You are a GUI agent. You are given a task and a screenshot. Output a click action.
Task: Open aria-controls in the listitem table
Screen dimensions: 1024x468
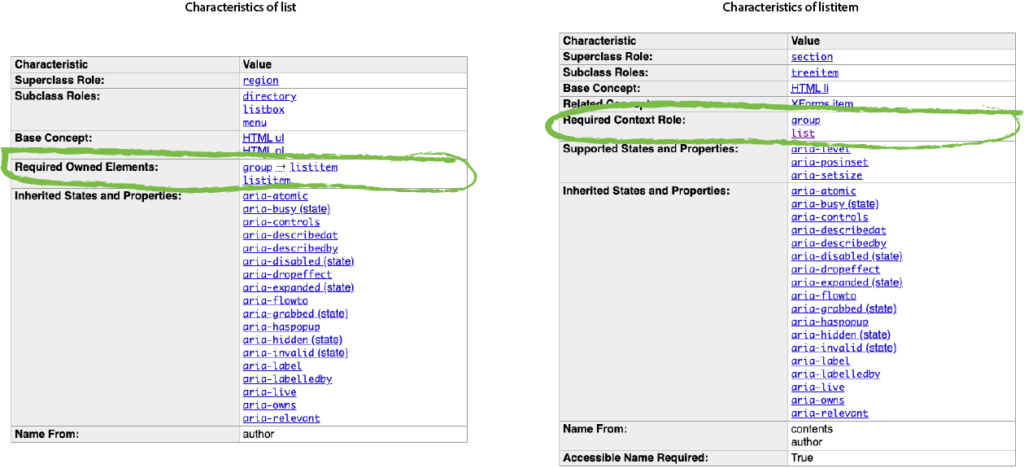830,217
